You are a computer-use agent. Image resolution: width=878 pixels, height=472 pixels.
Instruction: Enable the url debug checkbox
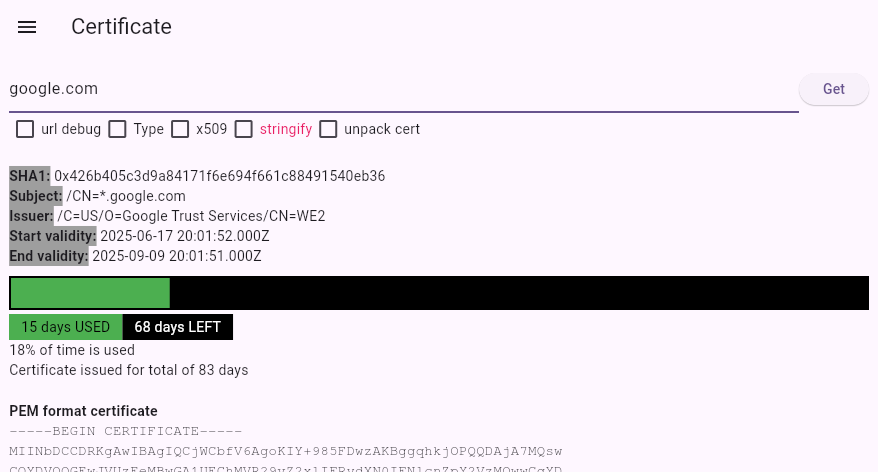pyautogui.click(x=25, y=129)
